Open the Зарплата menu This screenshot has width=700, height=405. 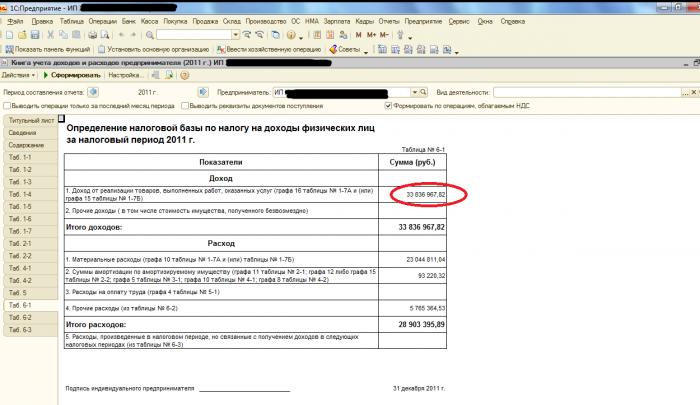tap(337, 21)
